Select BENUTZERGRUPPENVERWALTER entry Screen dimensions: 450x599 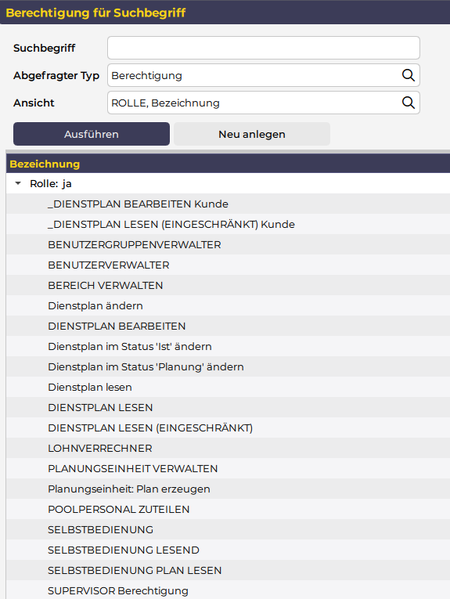[x=228, y=244]
